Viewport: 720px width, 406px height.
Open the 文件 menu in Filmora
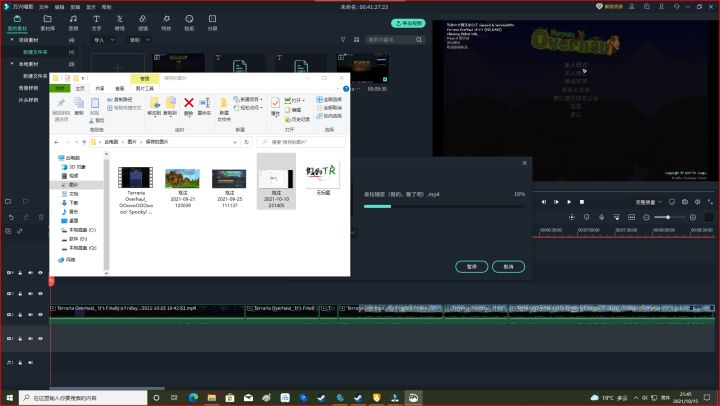pyautogui.click(x=44, y=7)
